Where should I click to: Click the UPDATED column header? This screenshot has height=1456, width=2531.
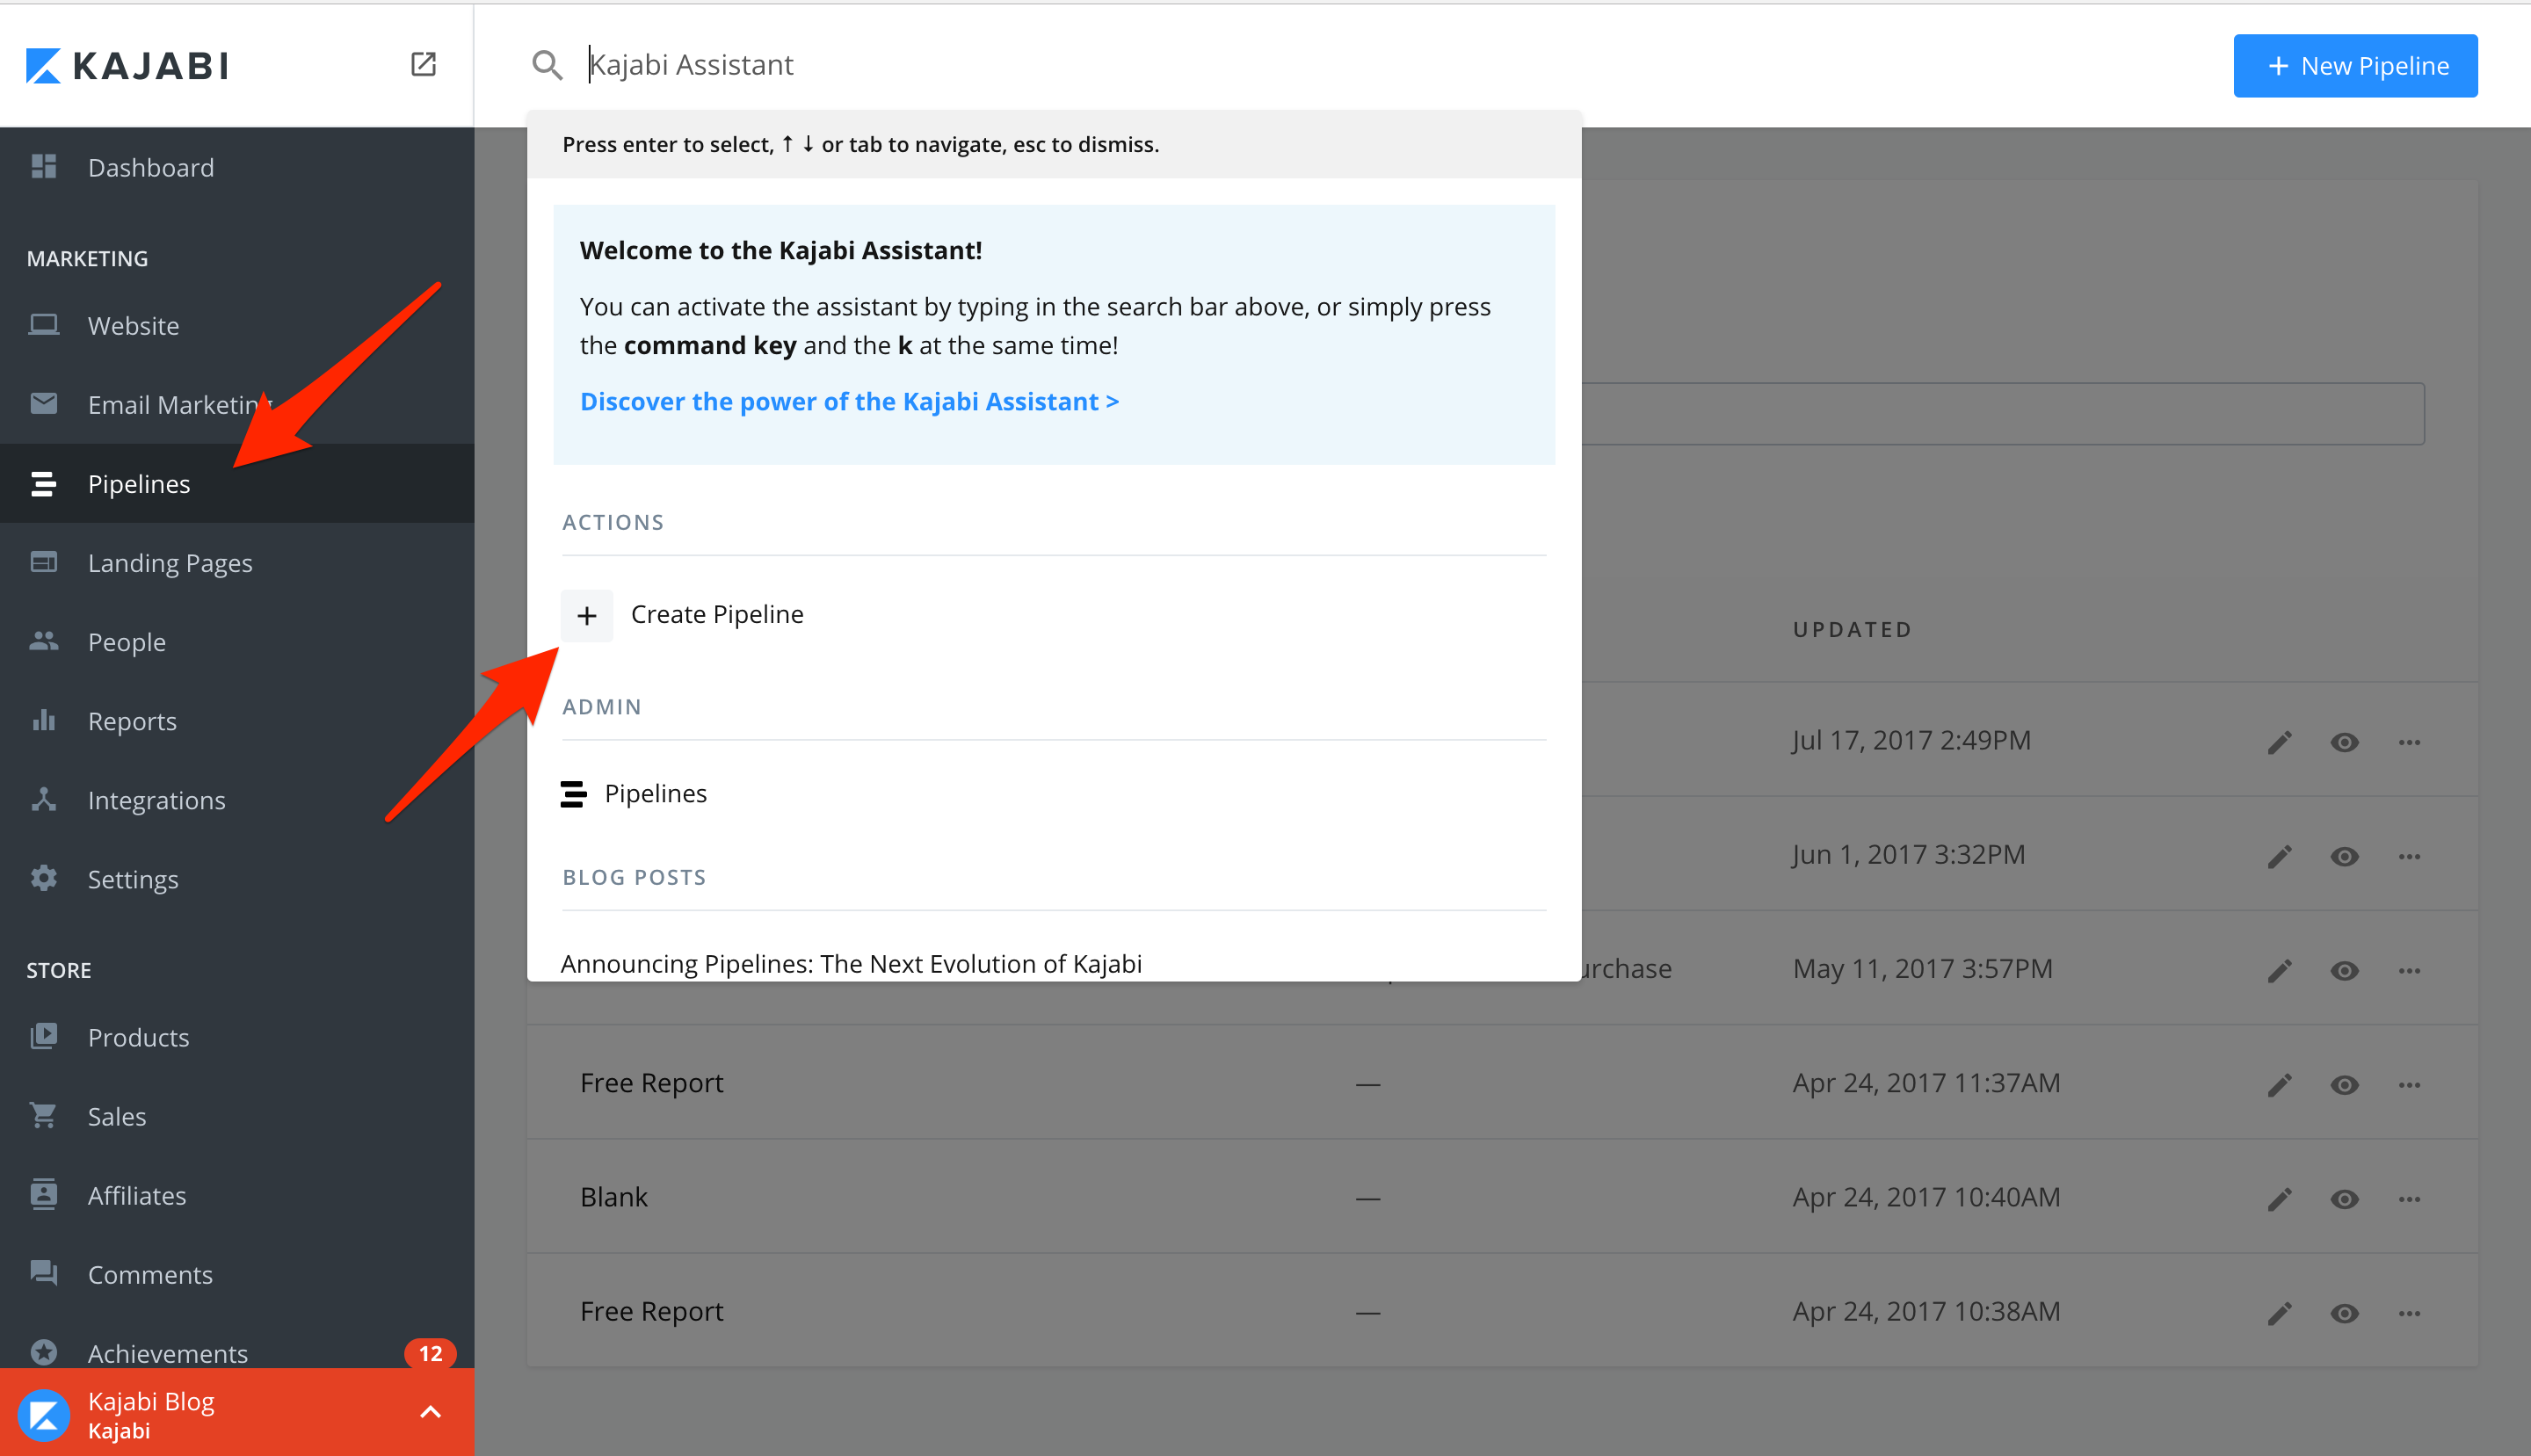(x=1852, y=629)
